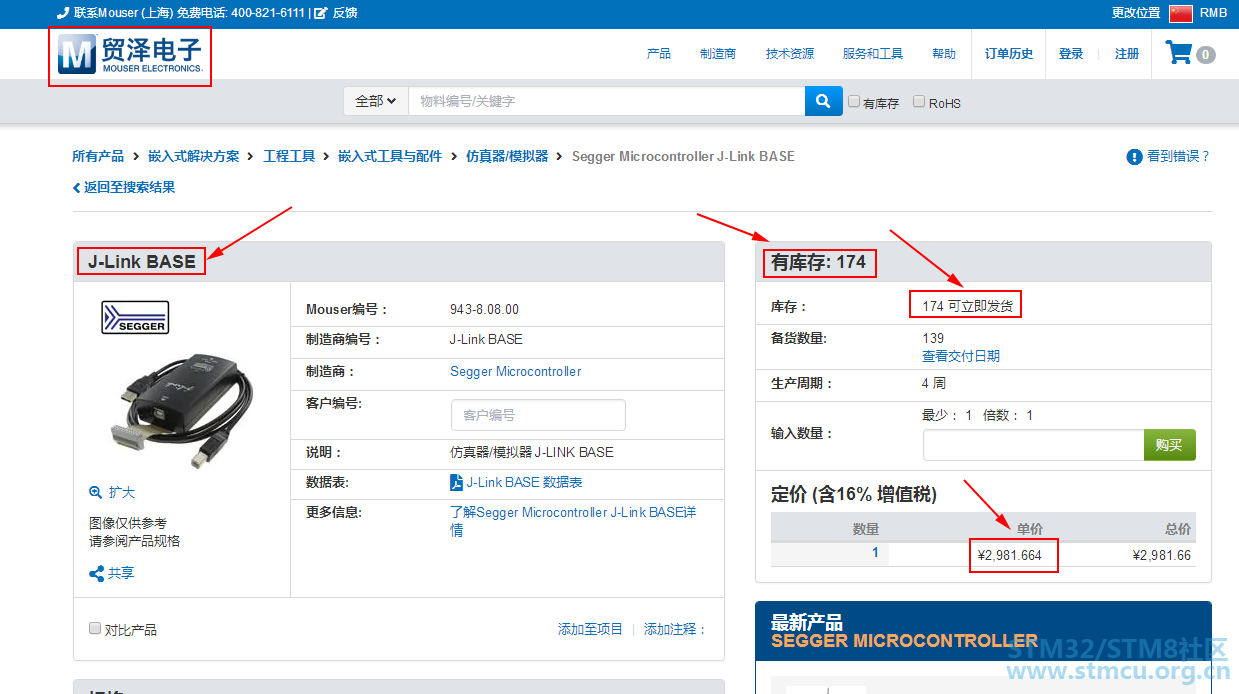This screenshot has height=694, width=1239.
Task: Click the enlarge magnifier icon
Action: [96, 492]
